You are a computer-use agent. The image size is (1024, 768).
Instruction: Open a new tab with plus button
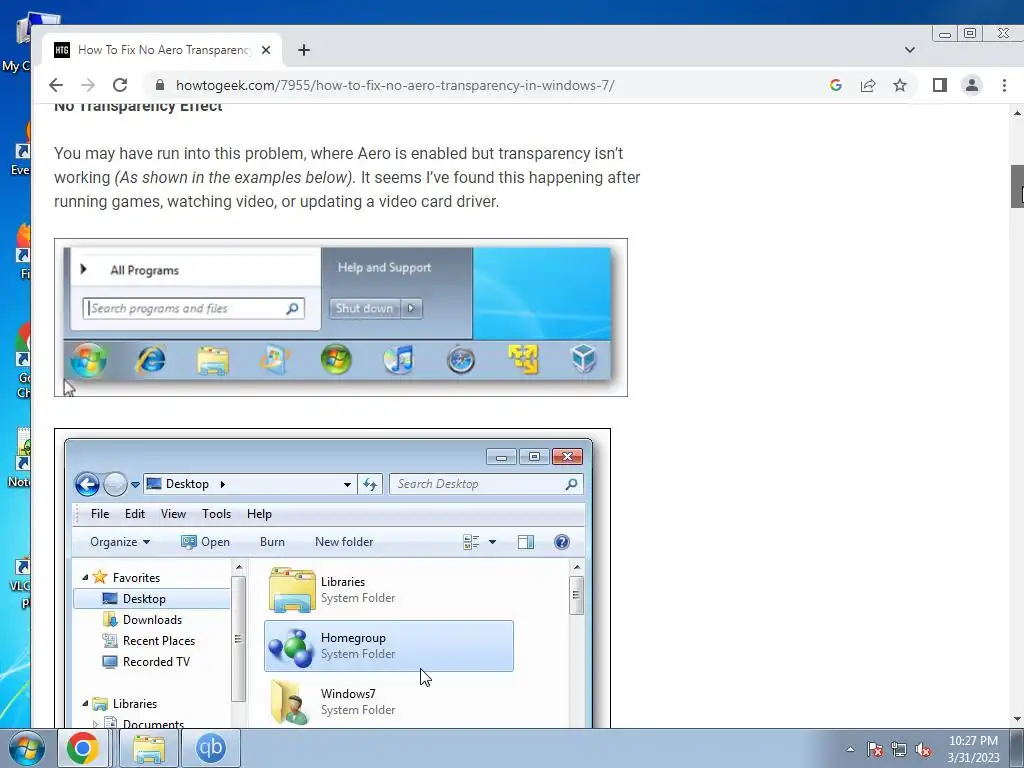[304, 50]
